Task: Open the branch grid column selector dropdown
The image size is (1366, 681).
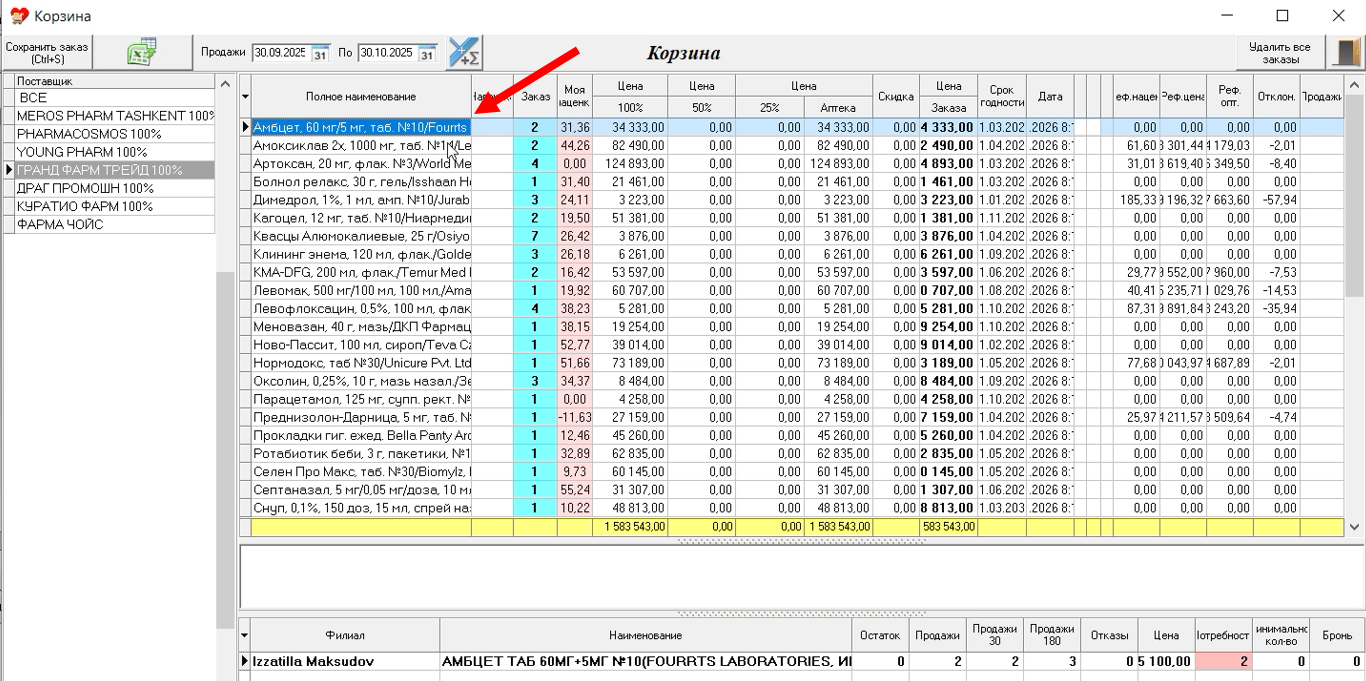Action: coord(246,635)
